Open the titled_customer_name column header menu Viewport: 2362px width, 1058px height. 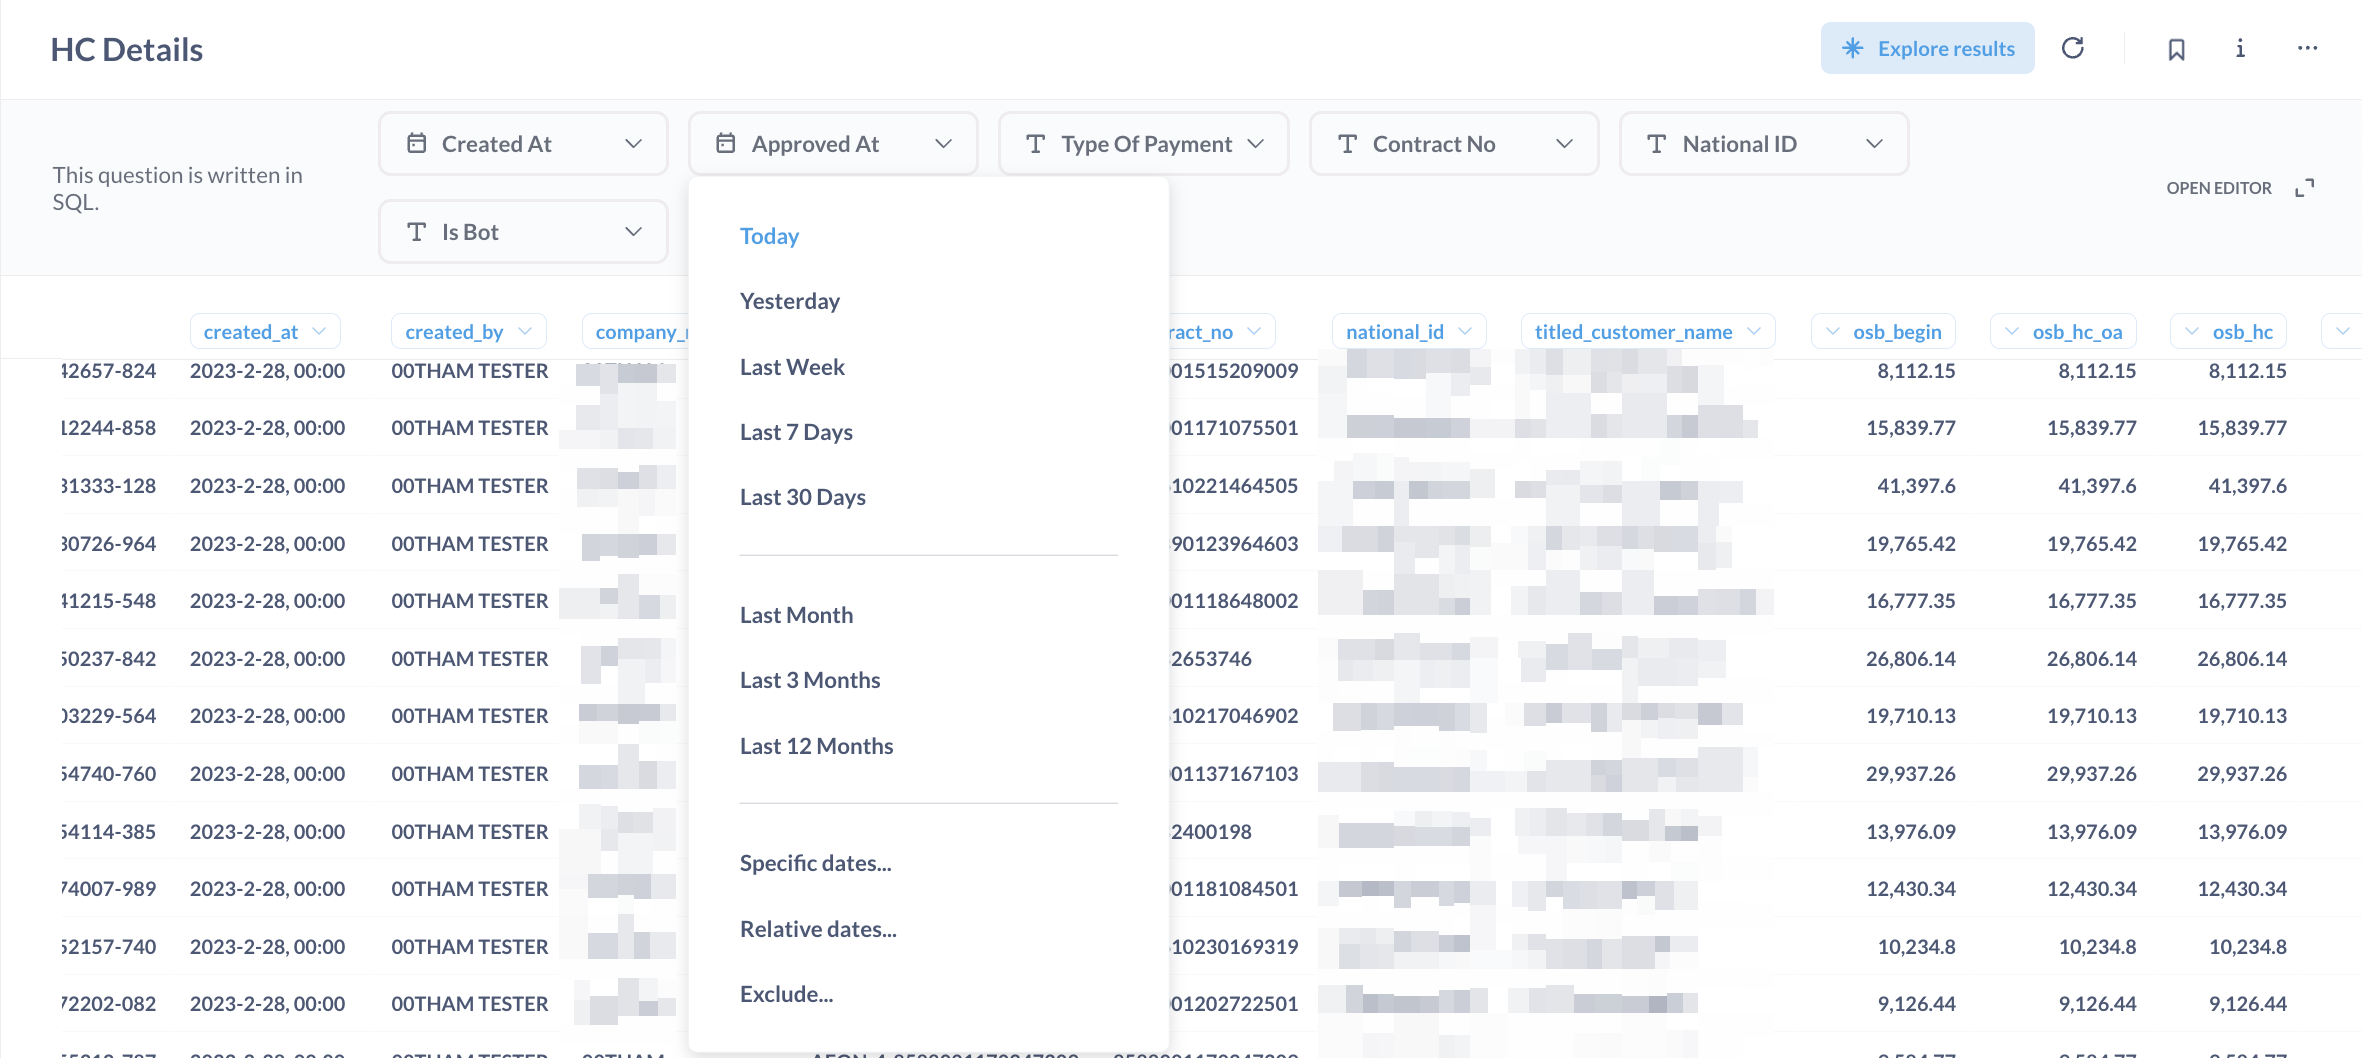coord(1648,332)
